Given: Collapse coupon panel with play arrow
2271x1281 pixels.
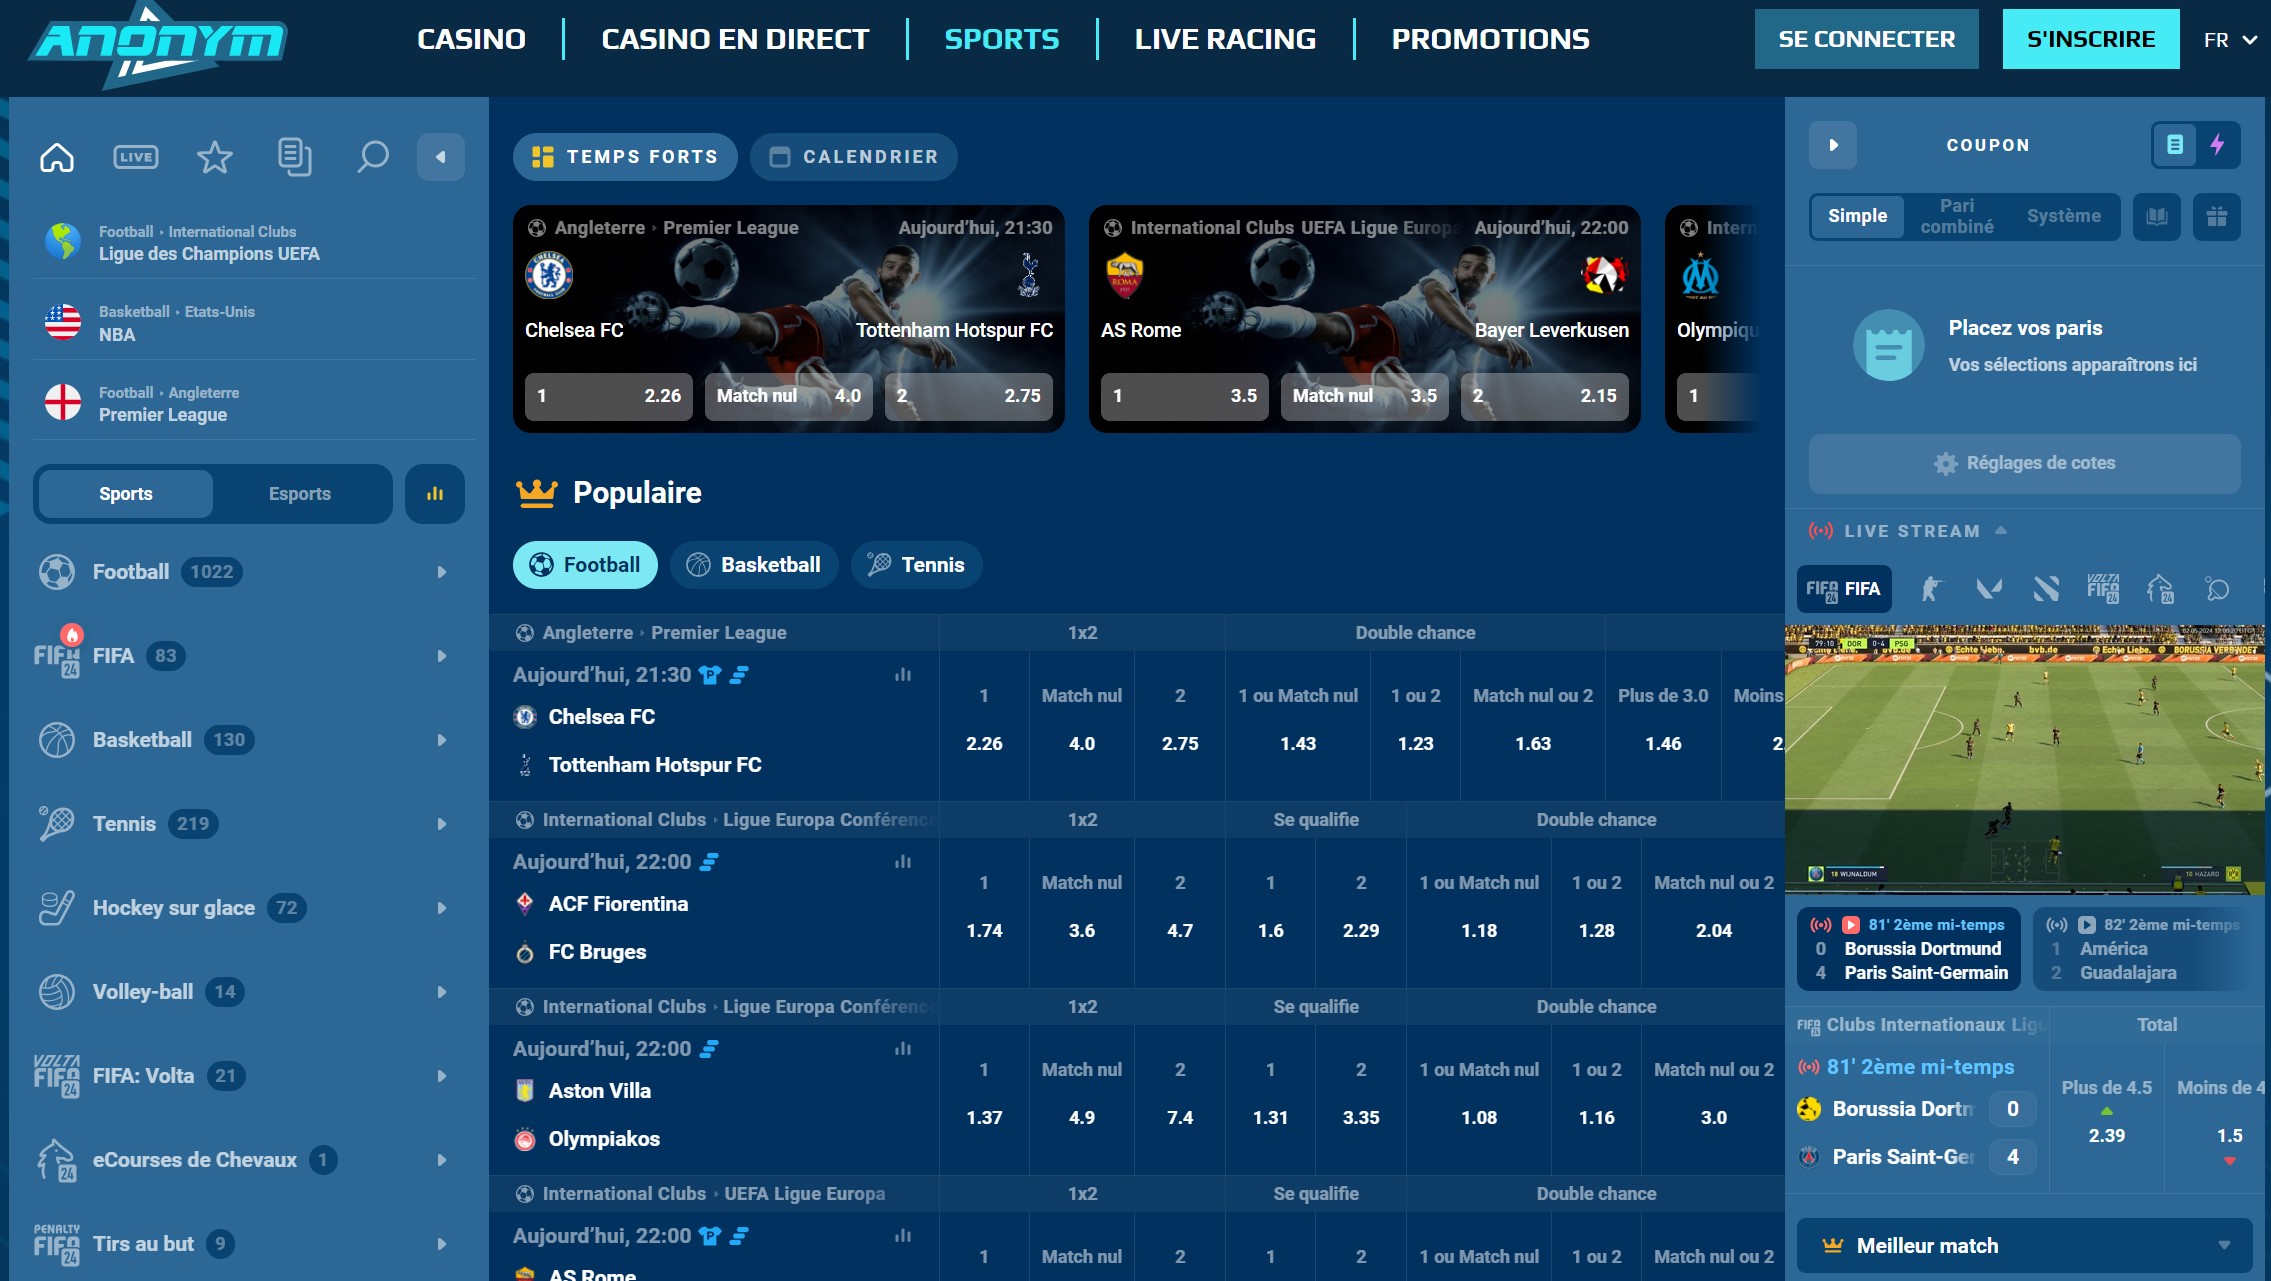Looking at the screenshot, I should tap(1833, 145).
